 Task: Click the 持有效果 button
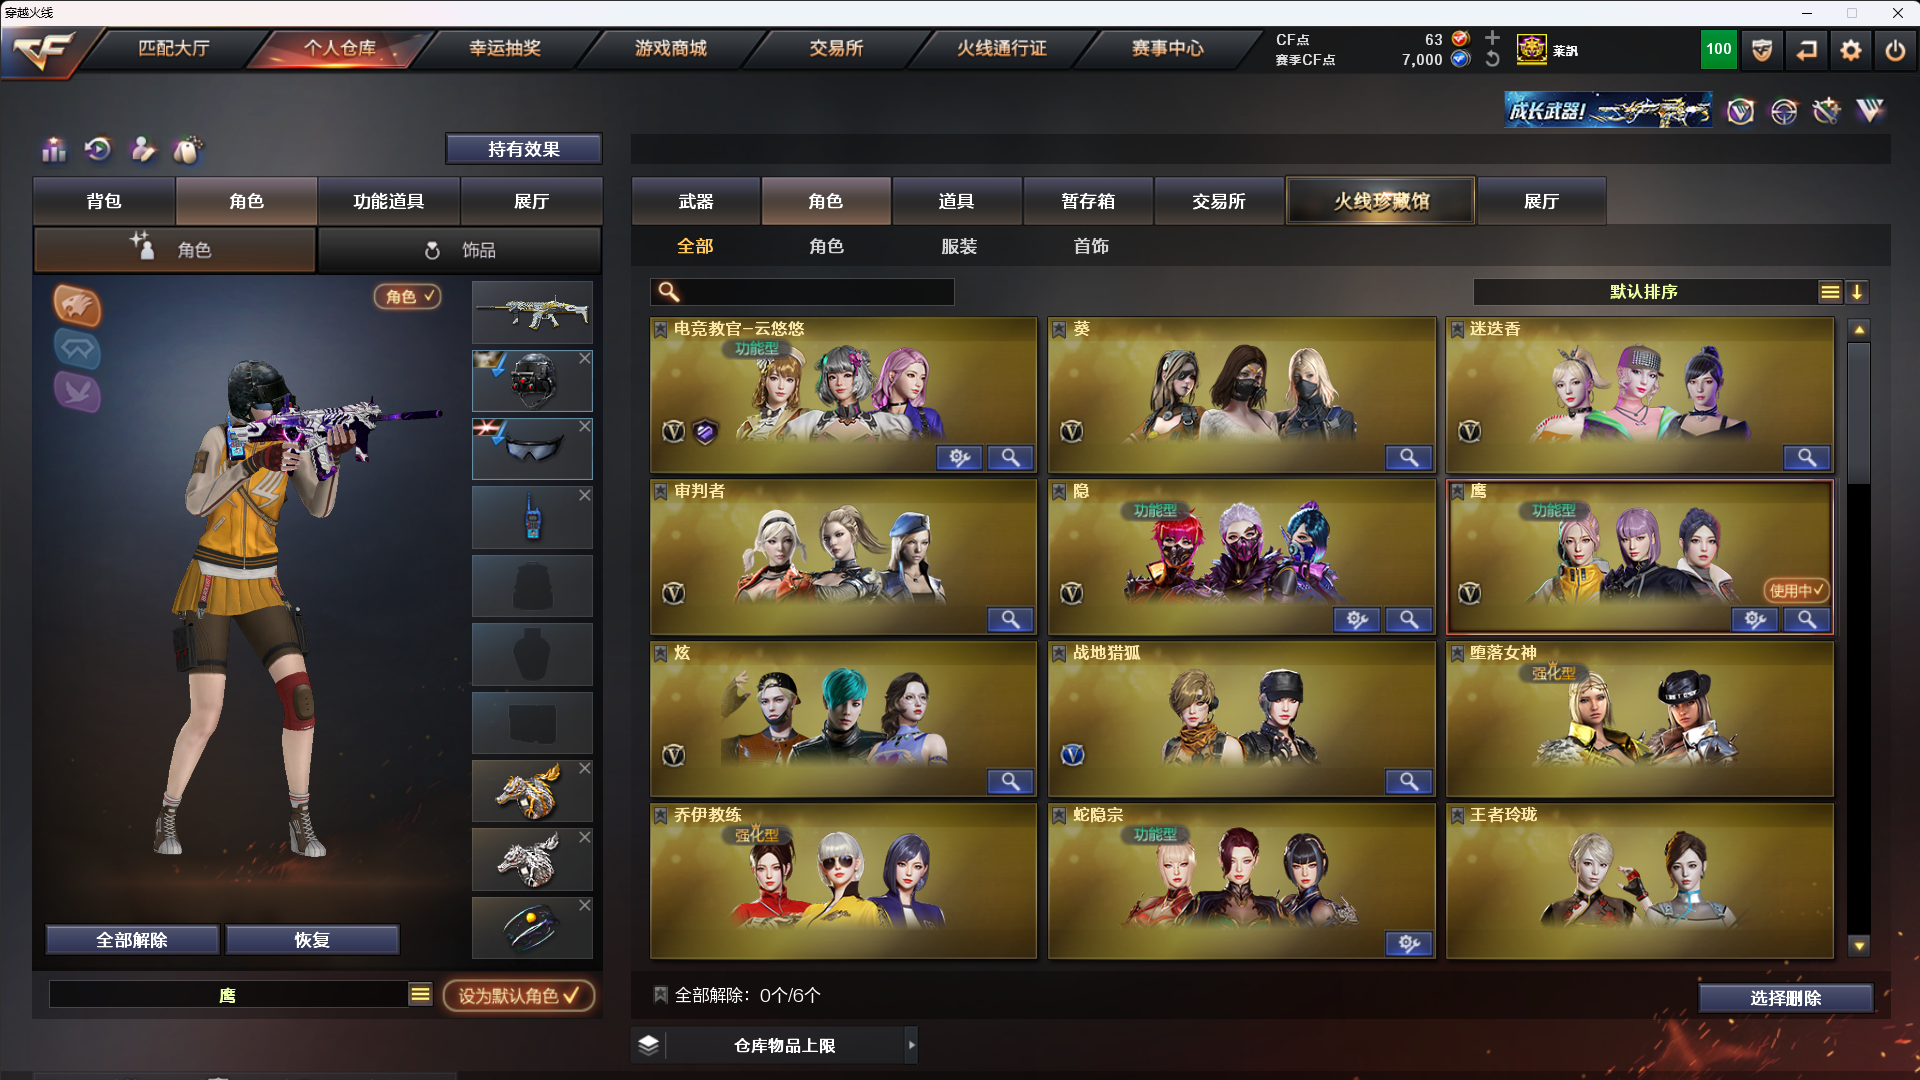(524, 149)
